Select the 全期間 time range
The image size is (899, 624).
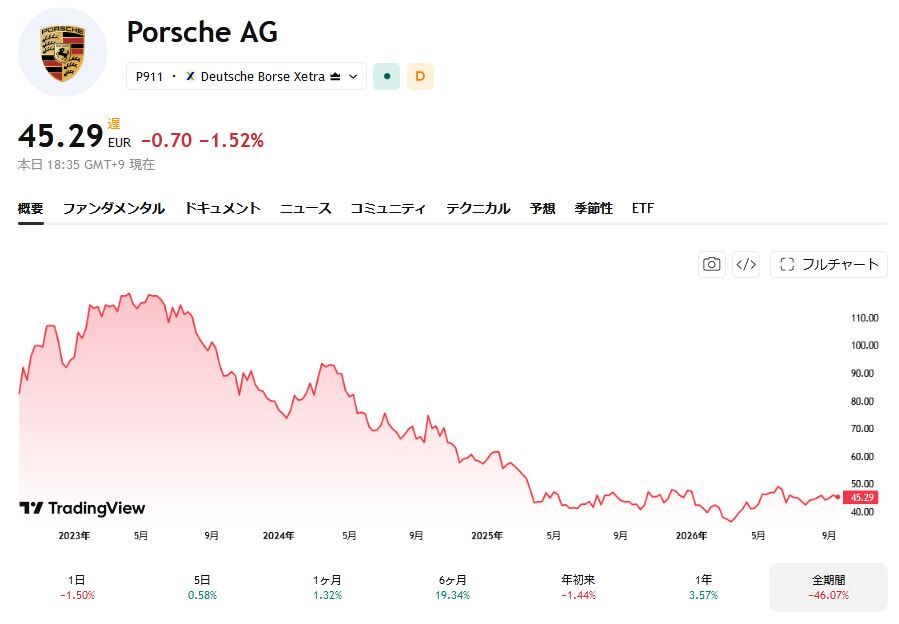point(828,587)
